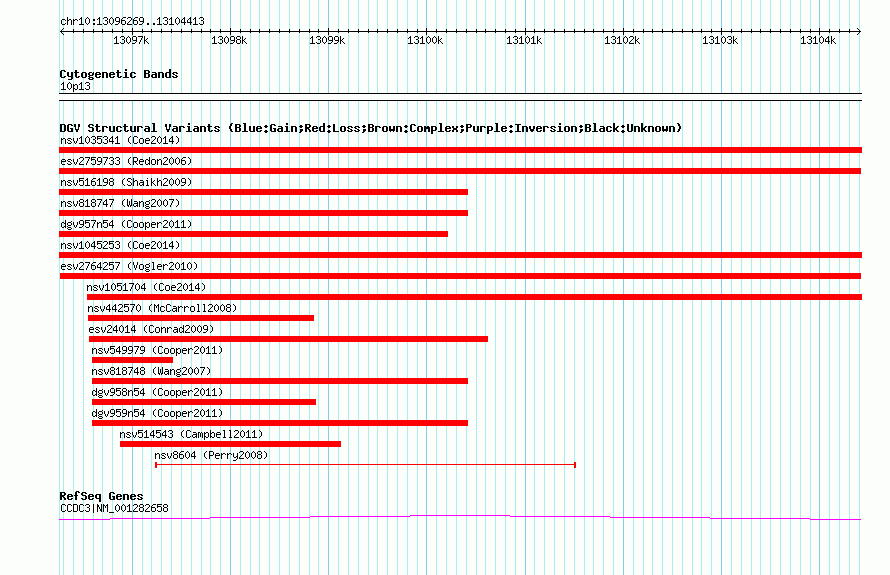Viewport: 890px width, 575px height.
Task: Click the 10p13 band label
Action: point(75,86)
